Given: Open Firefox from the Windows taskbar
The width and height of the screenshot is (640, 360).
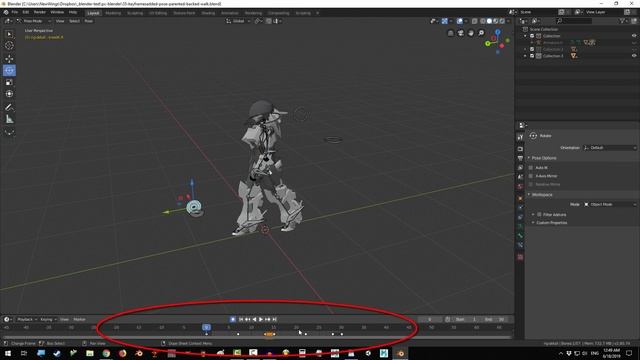Looking at the screenshot, I should 122,353.
